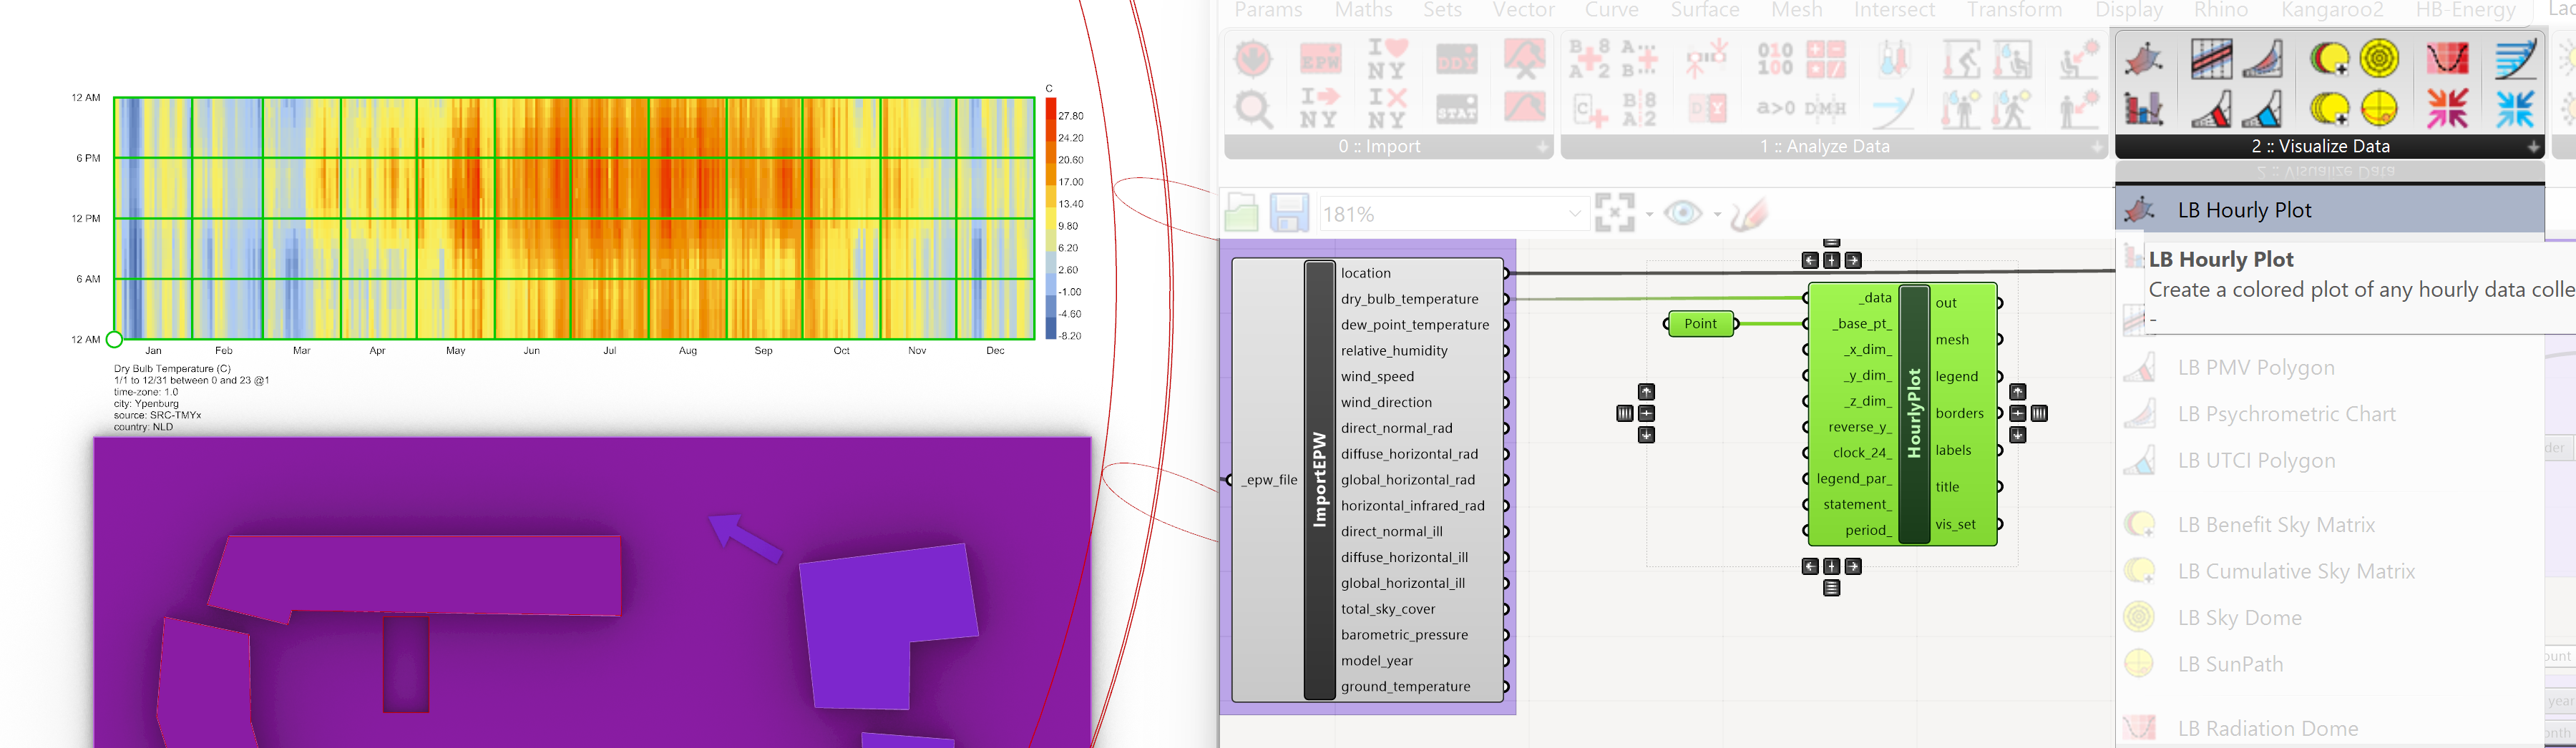Click the yellow Sky Dome ribbon icon
2576x748 pixels.
[2379, 59]
